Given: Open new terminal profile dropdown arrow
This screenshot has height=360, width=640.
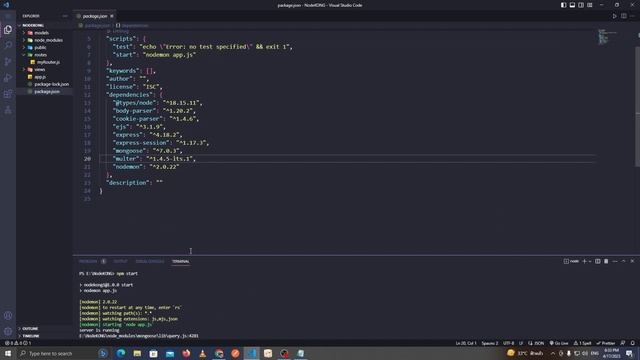Looking at the screenshot, I should point(590,261).
